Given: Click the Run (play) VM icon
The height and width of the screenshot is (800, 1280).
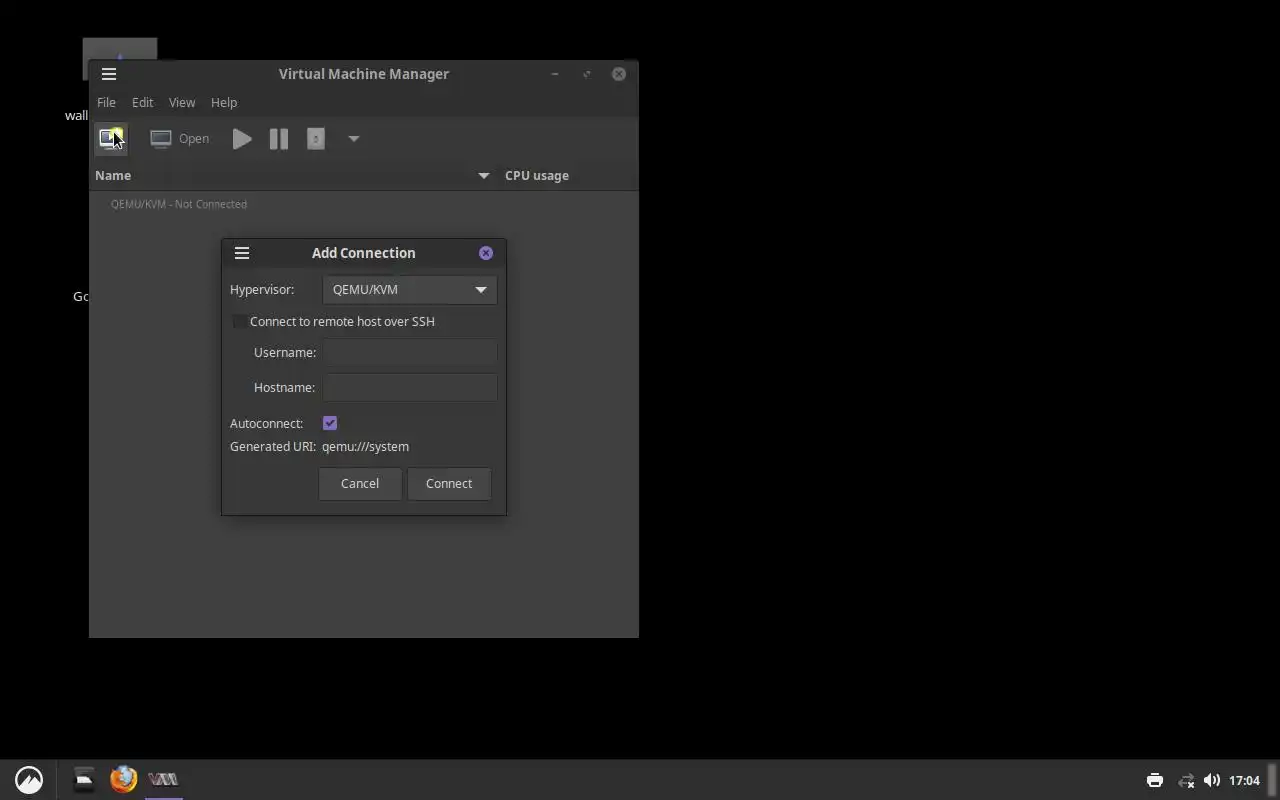Looking at the screenshot, I should [x=242, y=139].
